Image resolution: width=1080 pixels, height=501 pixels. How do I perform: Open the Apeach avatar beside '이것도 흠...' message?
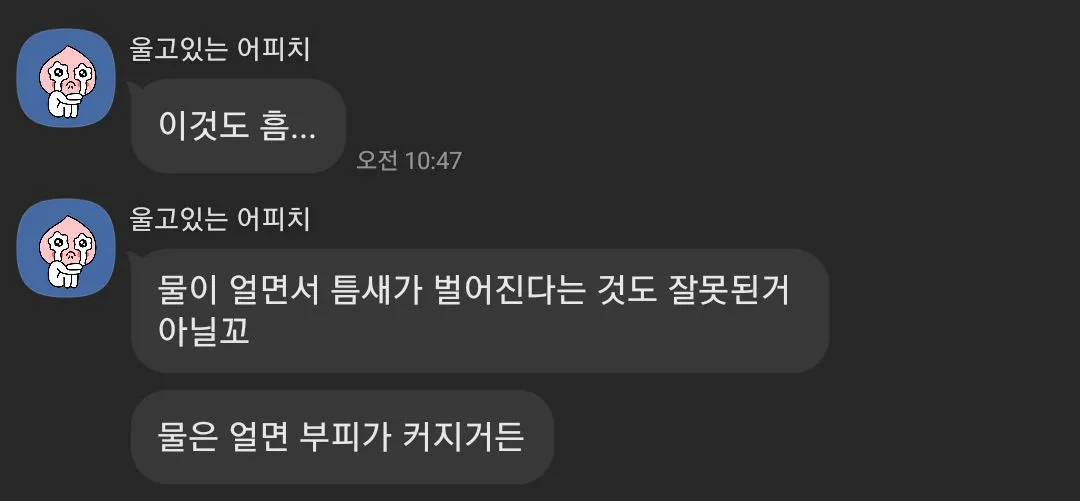[66, 78]
